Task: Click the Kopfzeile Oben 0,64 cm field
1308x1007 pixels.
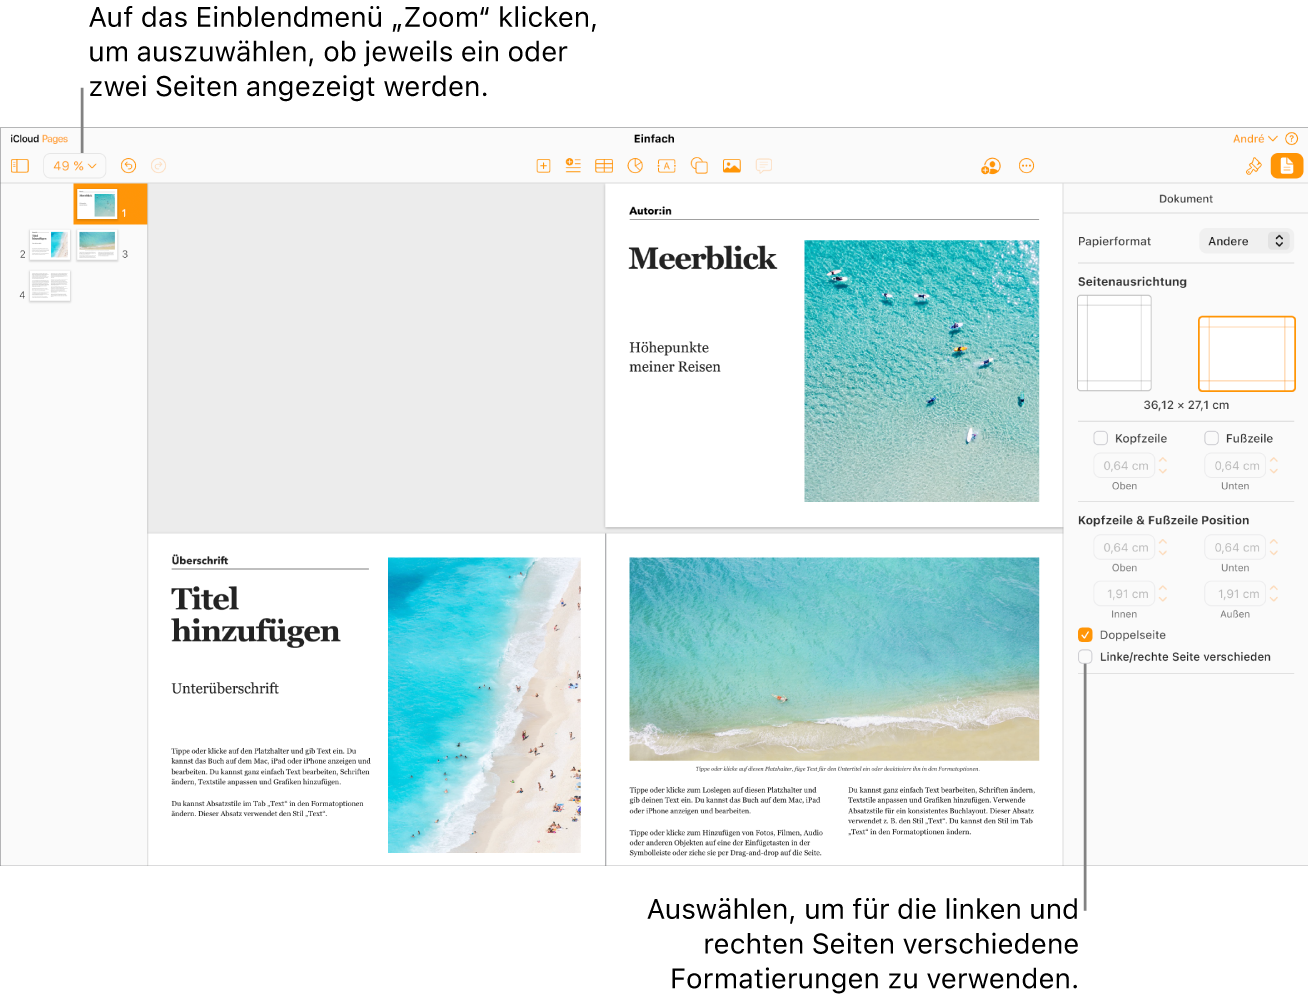Action: click(x=1125, y=466)
